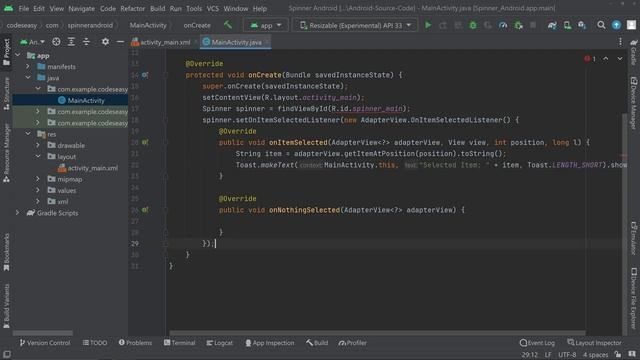
Task: Expand the Gradle Scripts node
Action: point(18,213)
